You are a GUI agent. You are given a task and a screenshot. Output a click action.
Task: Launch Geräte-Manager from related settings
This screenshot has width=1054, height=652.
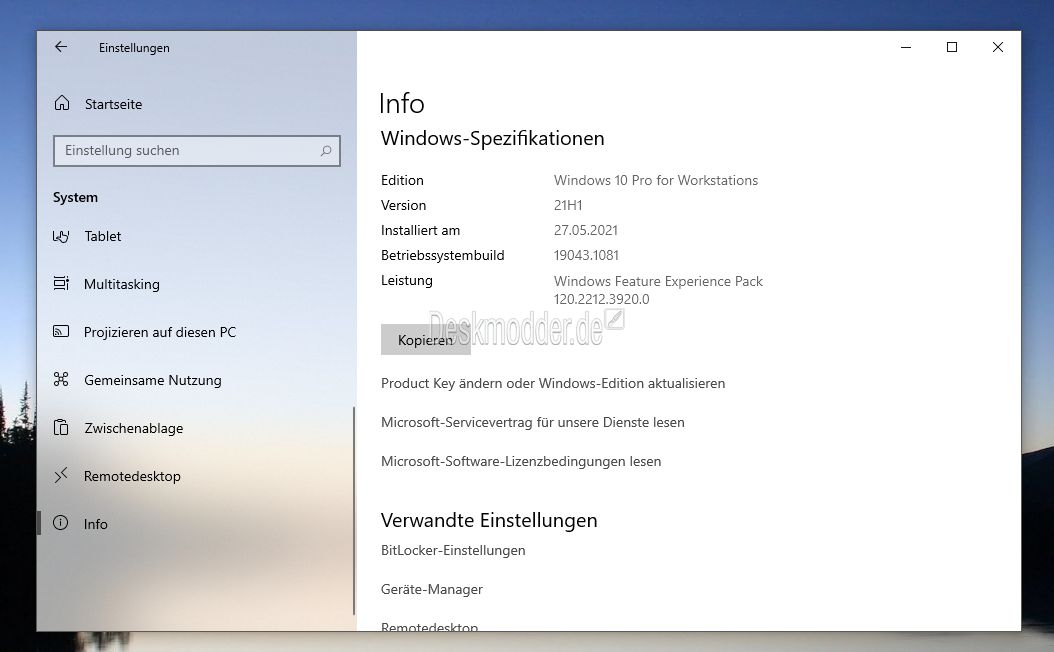pos(432,589)
